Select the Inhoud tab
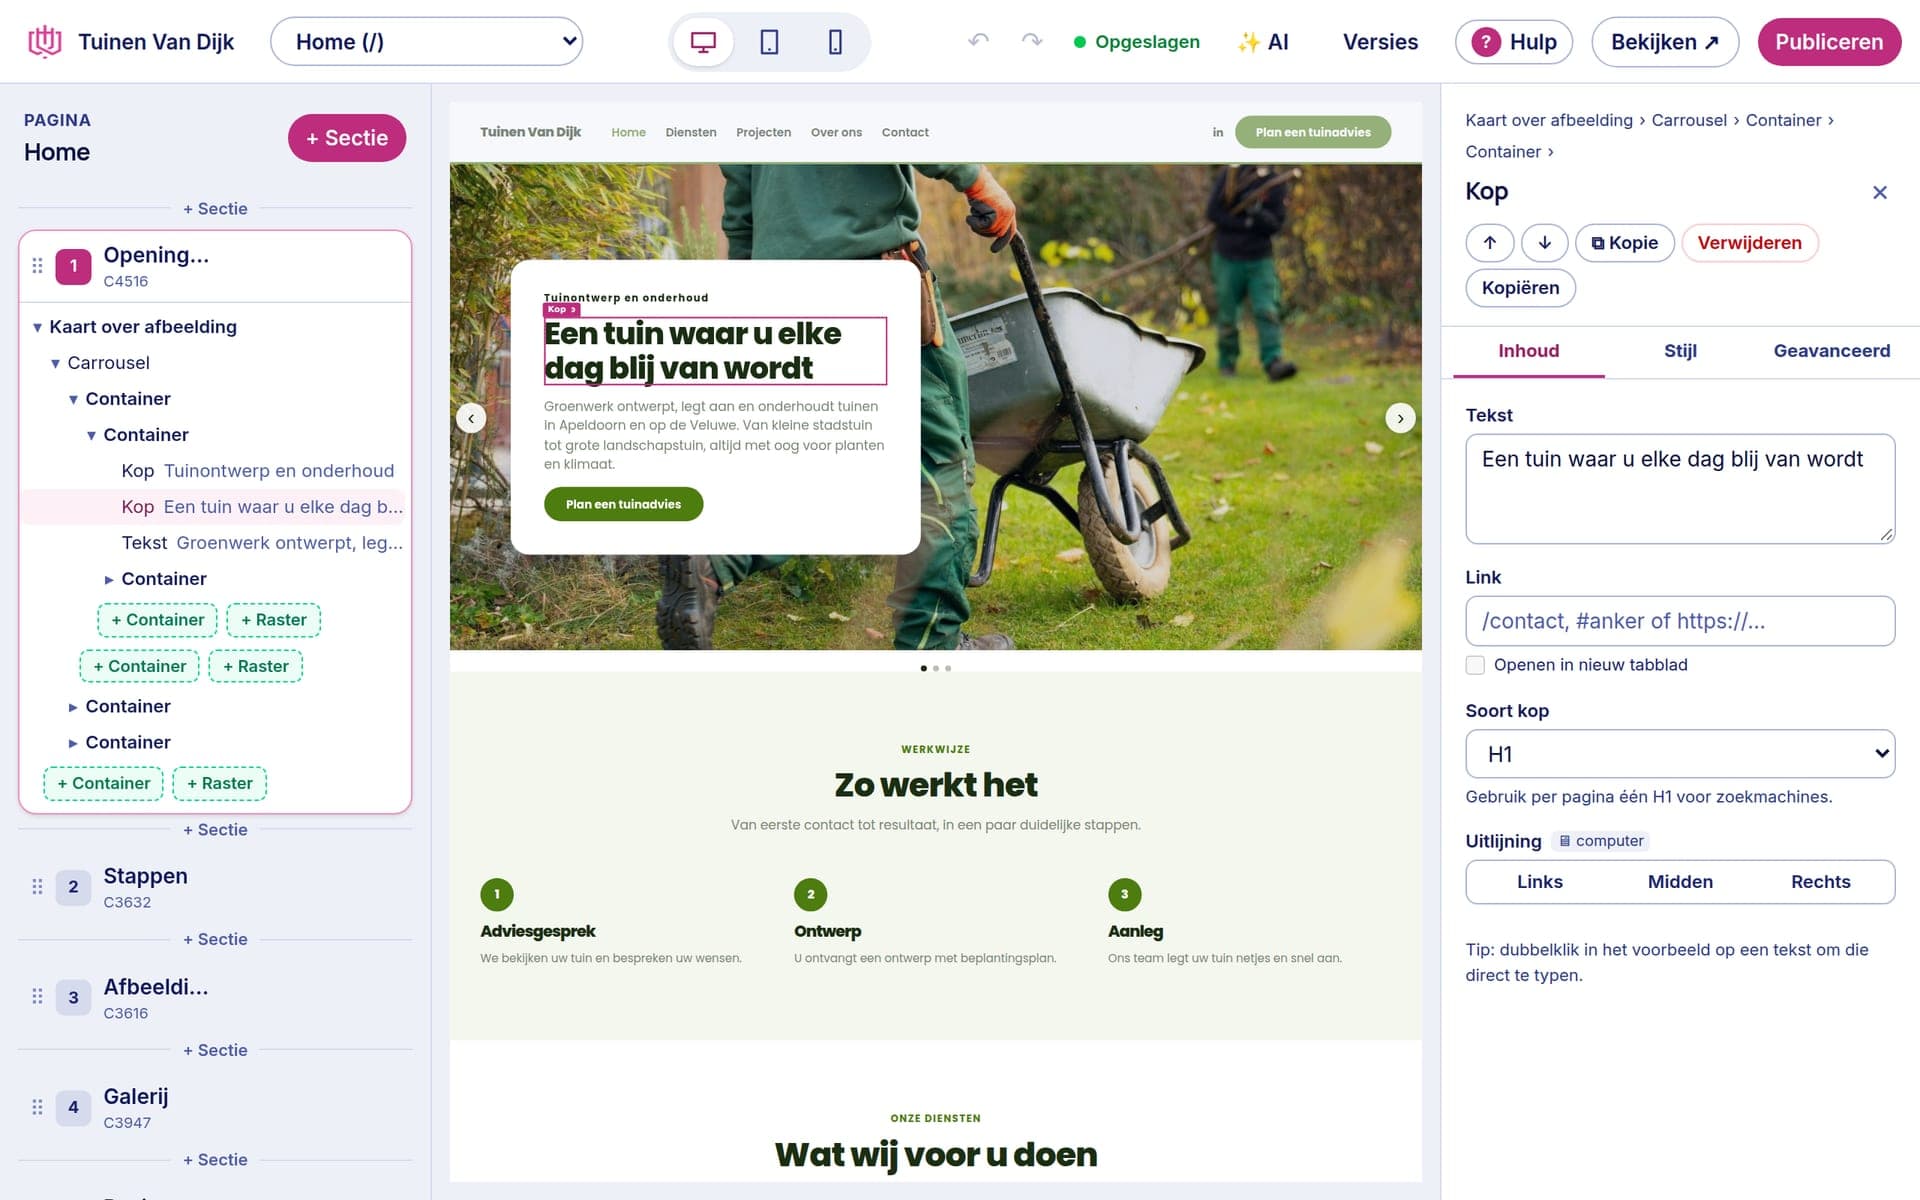Viewport: 1920px width, 1200px height. click(1528, 351)
